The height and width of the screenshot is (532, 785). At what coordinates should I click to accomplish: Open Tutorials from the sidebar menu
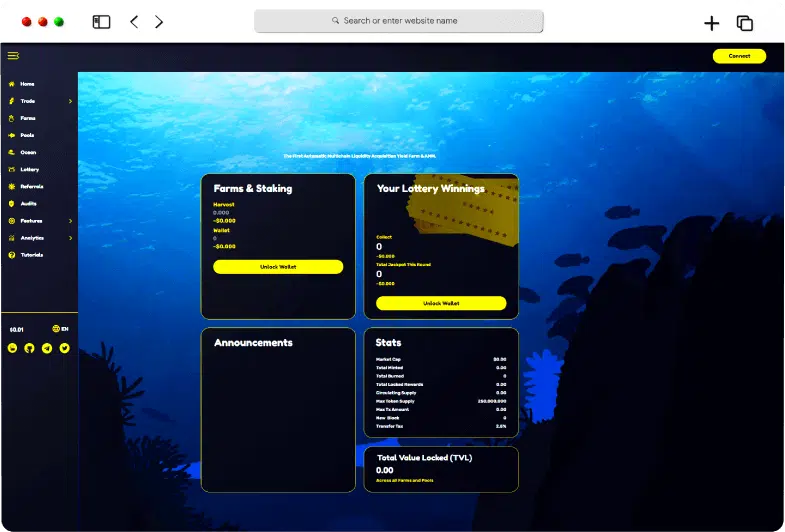click(32, 255)
